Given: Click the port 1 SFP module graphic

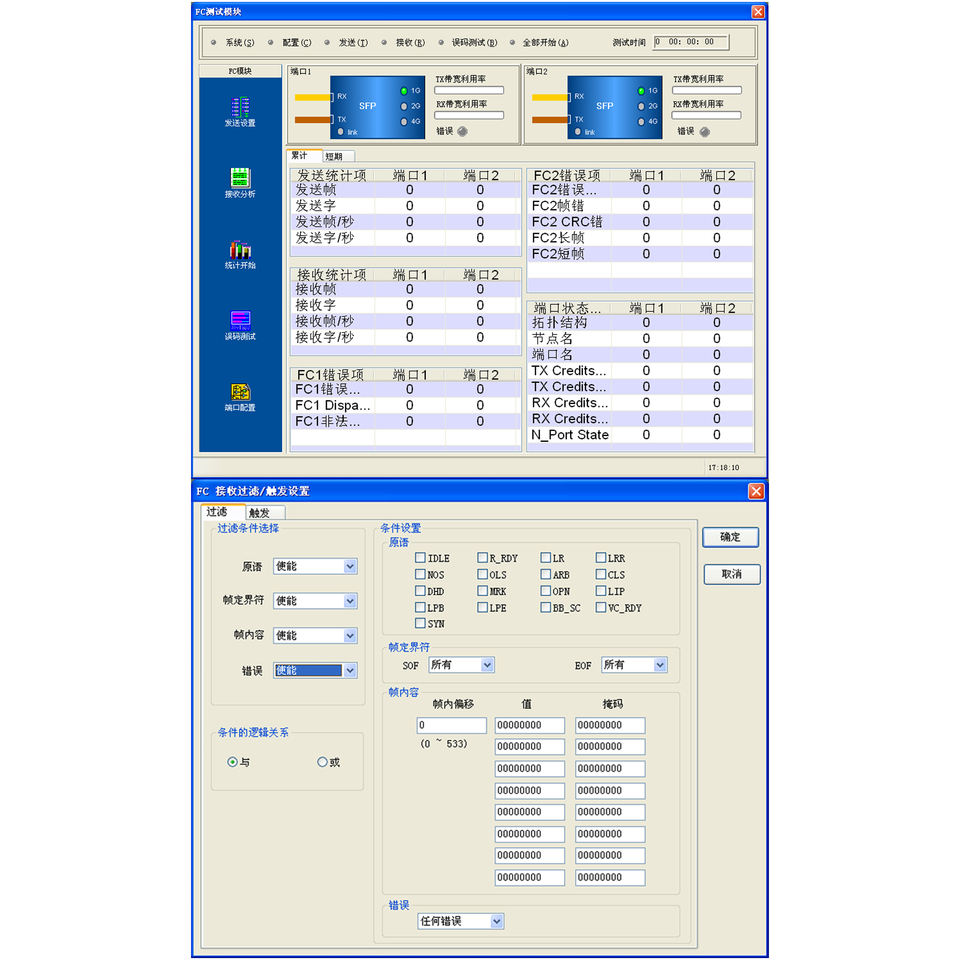Looking at the screenshot, I should 377,107.
